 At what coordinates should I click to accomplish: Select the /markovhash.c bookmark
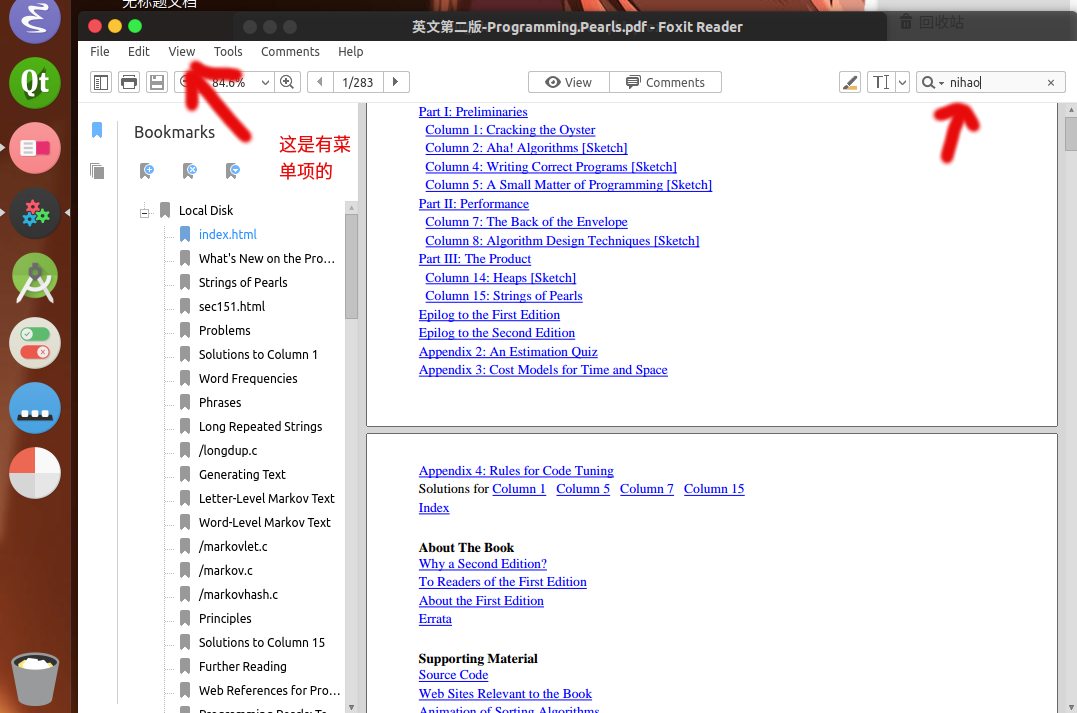[238, 595]
